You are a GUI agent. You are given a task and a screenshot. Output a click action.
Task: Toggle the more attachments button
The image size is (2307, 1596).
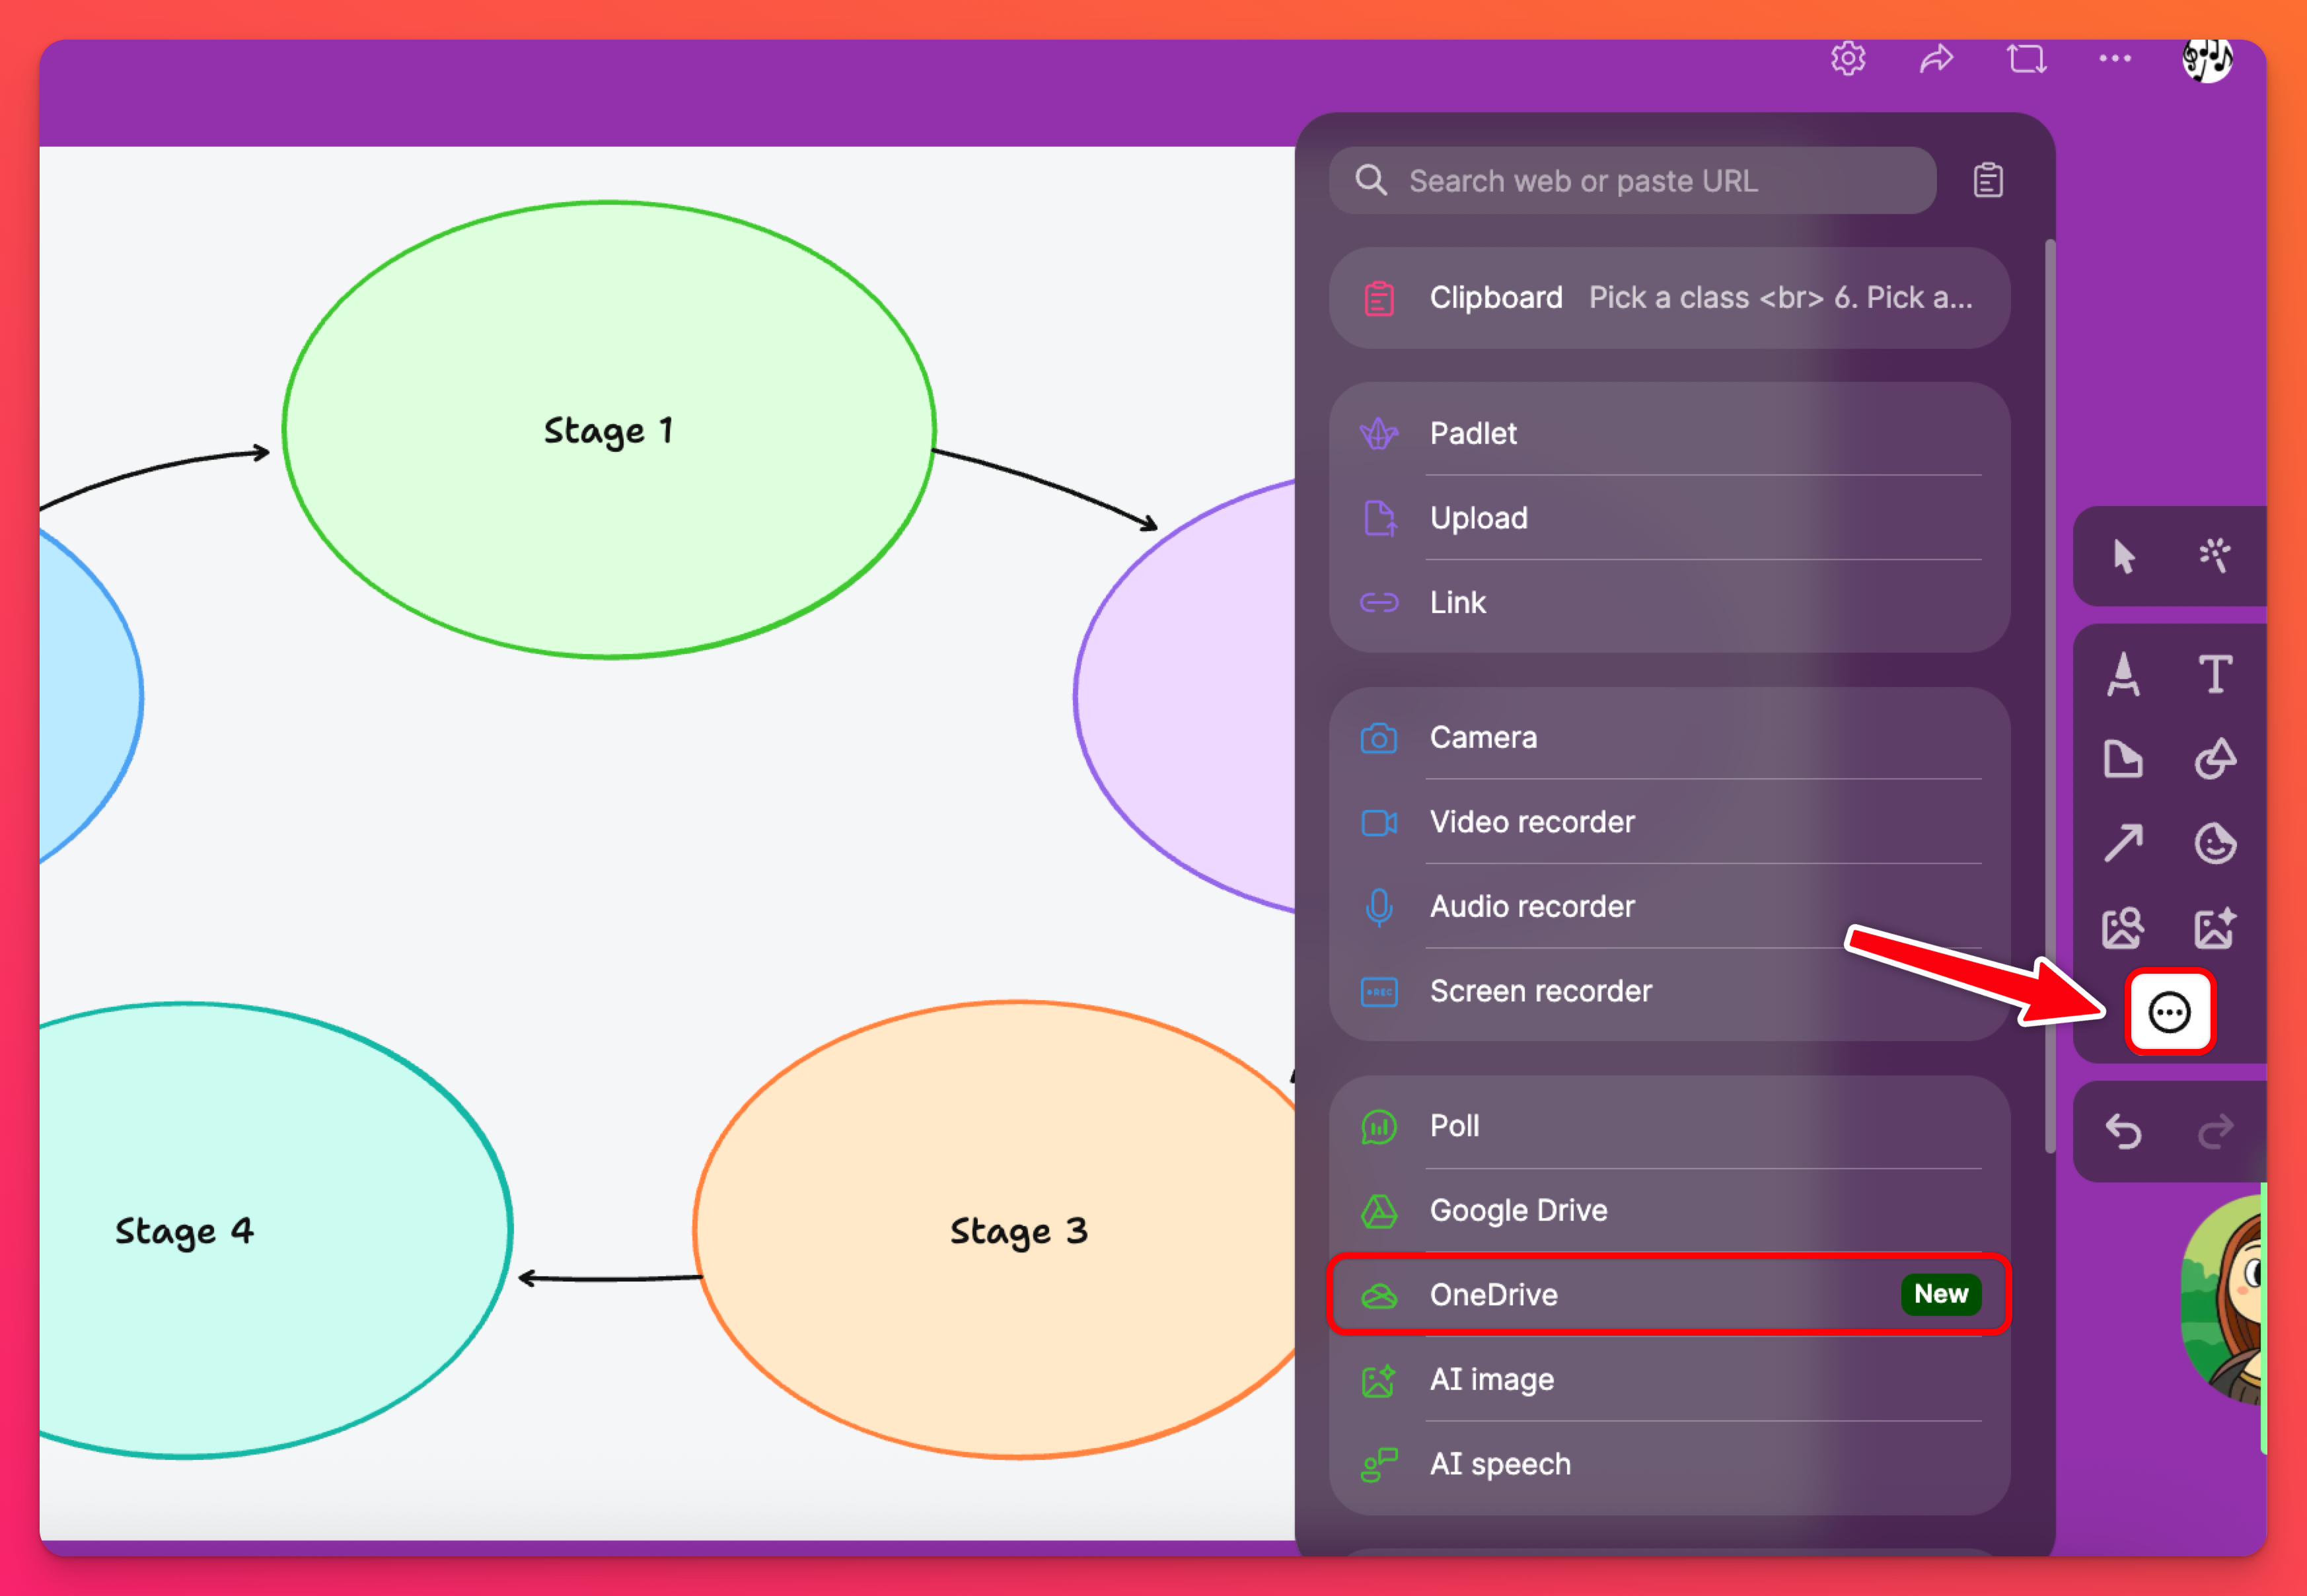click(2169, 1012)
